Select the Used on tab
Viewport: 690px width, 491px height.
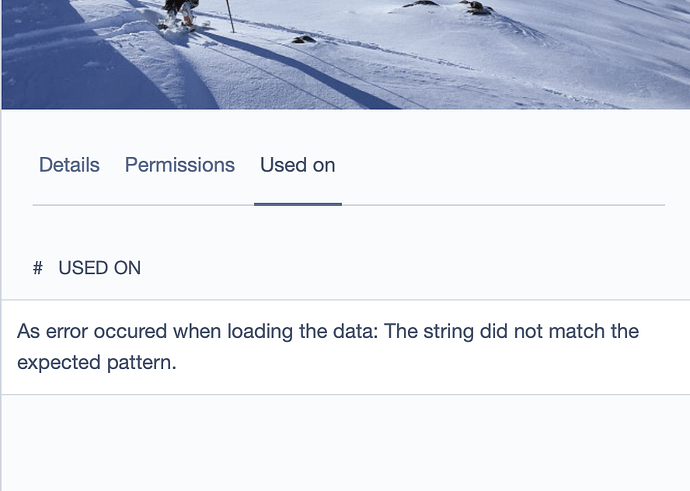pyautogui.click(x=297, y=165)
